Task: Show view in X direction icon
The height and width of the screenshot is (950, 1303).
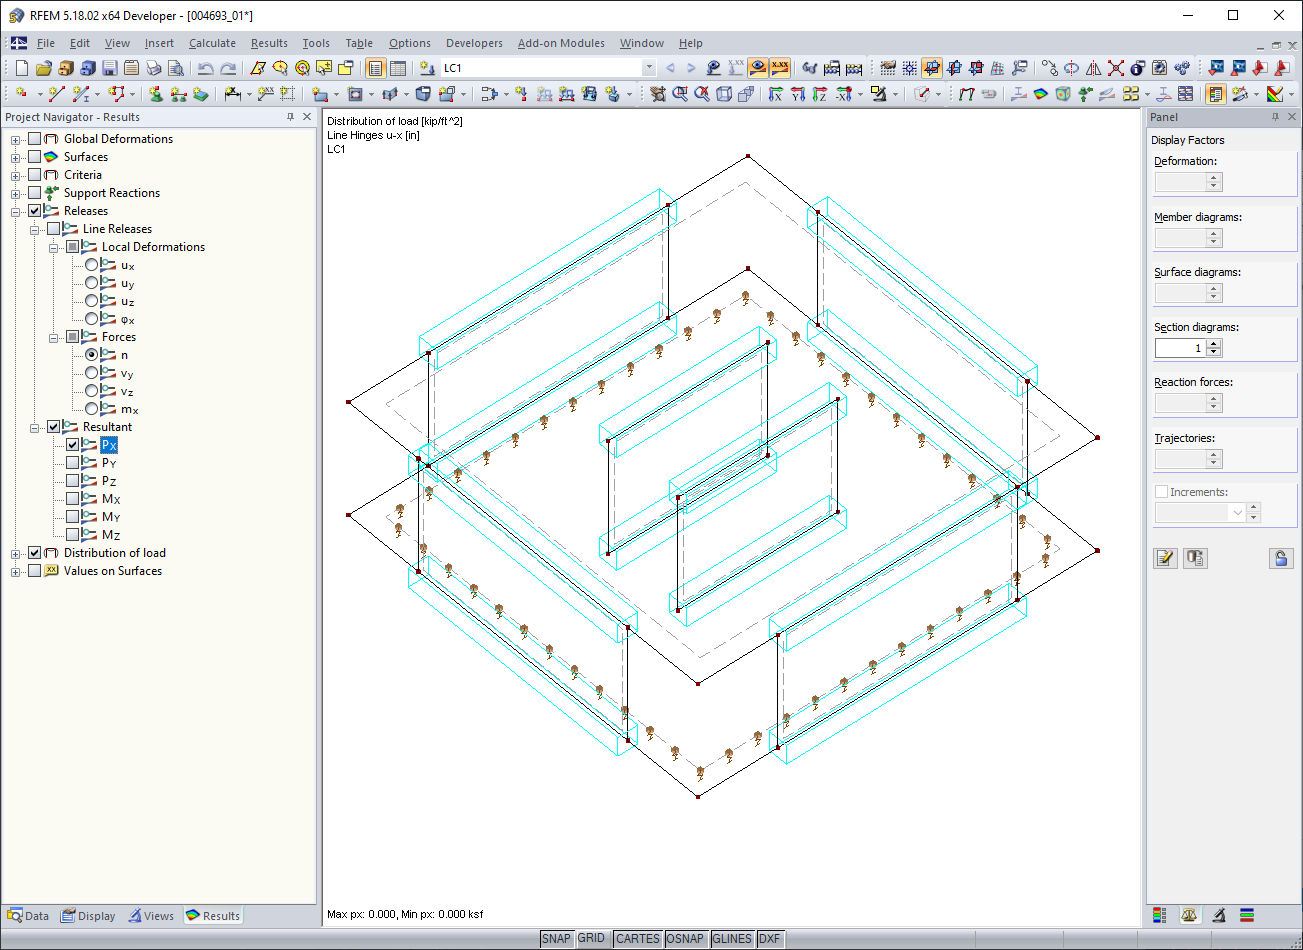Action: (x=776, y=94)
